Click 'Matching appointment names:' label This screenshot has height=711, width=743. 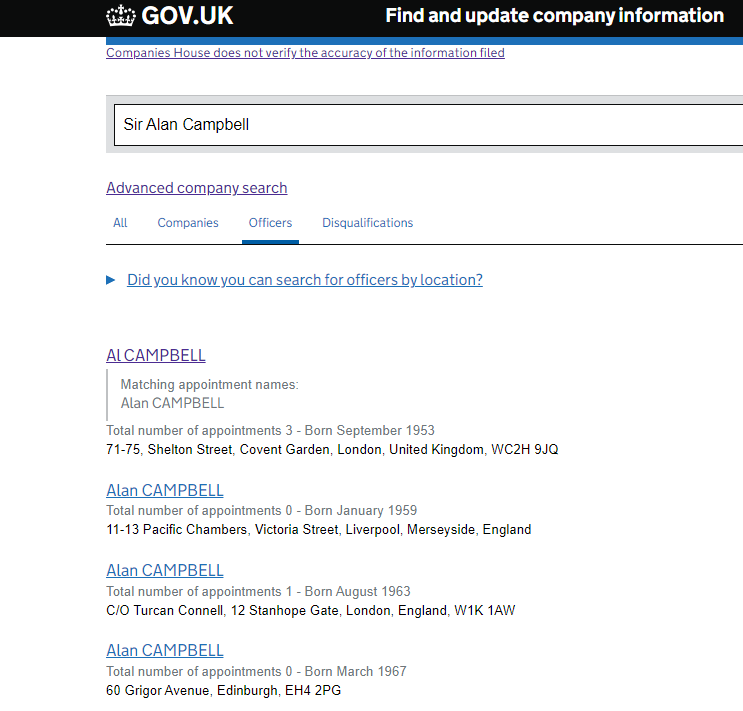point(209,384)
